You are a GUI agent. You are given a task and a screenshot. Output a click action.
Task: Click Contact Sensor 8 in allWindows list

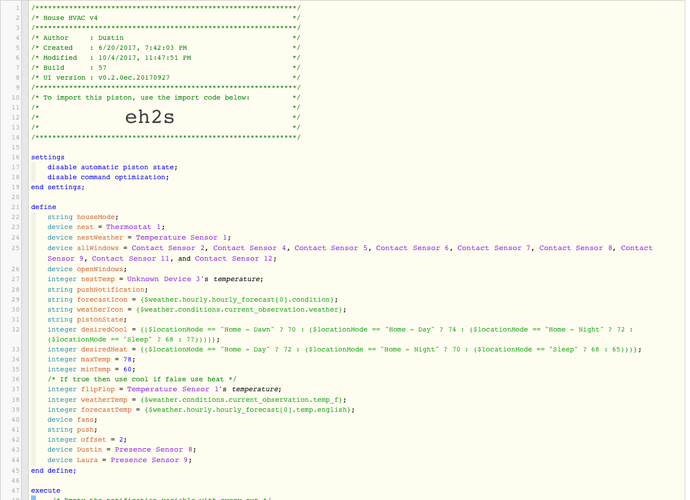576,248
